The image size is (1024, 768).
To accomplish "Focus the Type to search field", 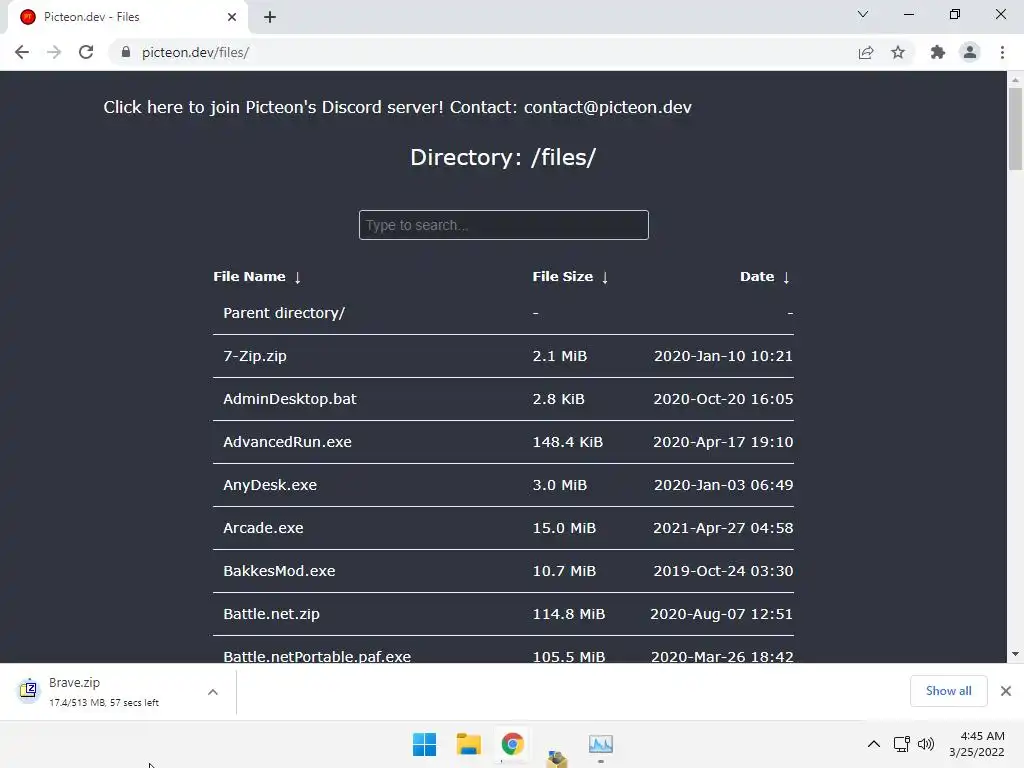I will point(504,225).
